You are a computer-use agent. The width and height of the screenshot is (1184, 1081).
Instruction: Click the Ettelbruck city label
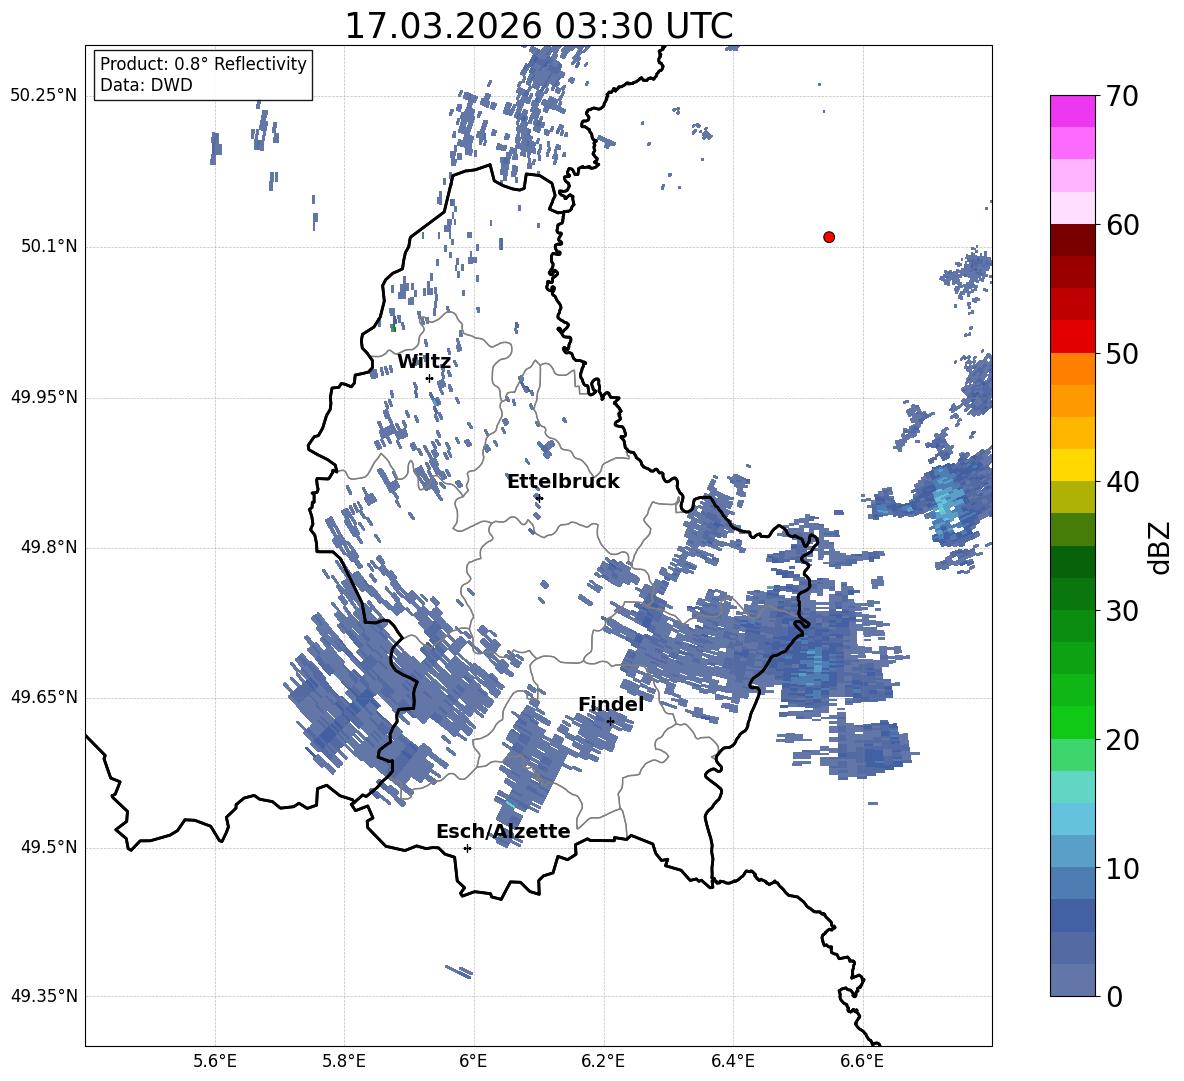[563, 482]
